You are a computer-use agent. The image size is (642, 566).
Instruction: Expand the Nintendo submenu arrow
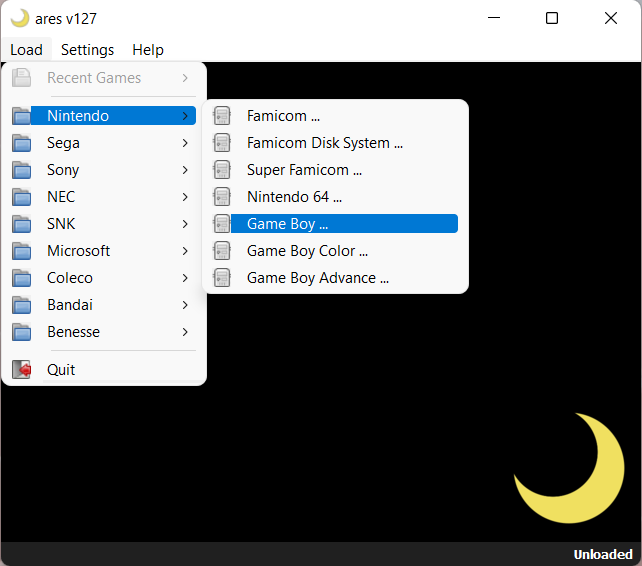(x=185, y=116)
